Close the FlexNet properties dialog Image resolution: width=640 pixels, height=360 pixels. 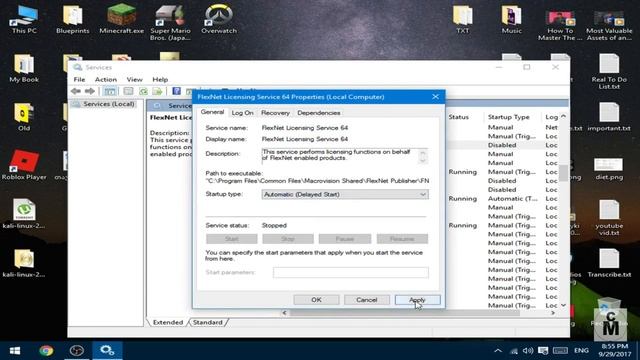pyautogui.click(x=436, y=97)
